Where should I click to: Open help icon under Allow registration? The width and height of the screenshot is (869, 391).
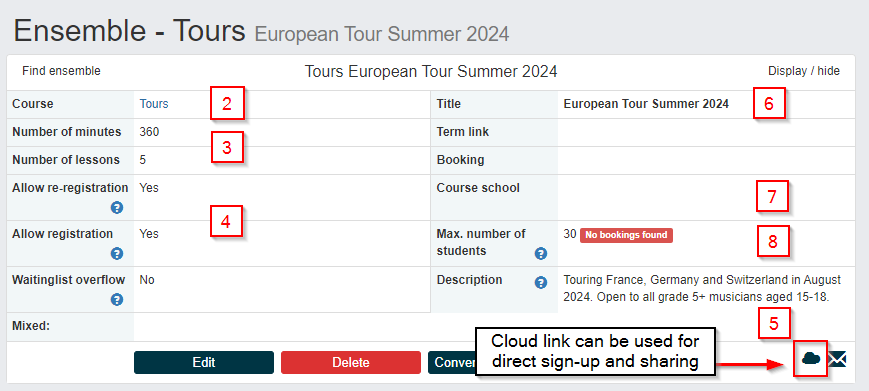116,254
